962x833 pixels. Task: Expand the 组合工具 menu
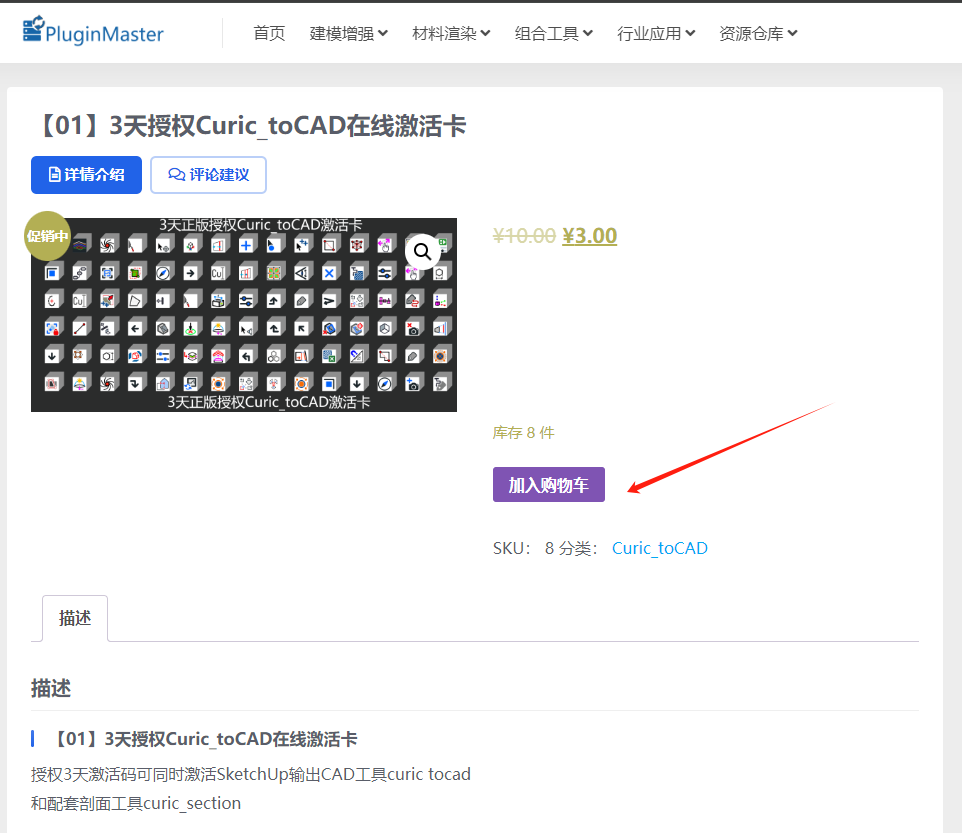click(x=553, y=33)
